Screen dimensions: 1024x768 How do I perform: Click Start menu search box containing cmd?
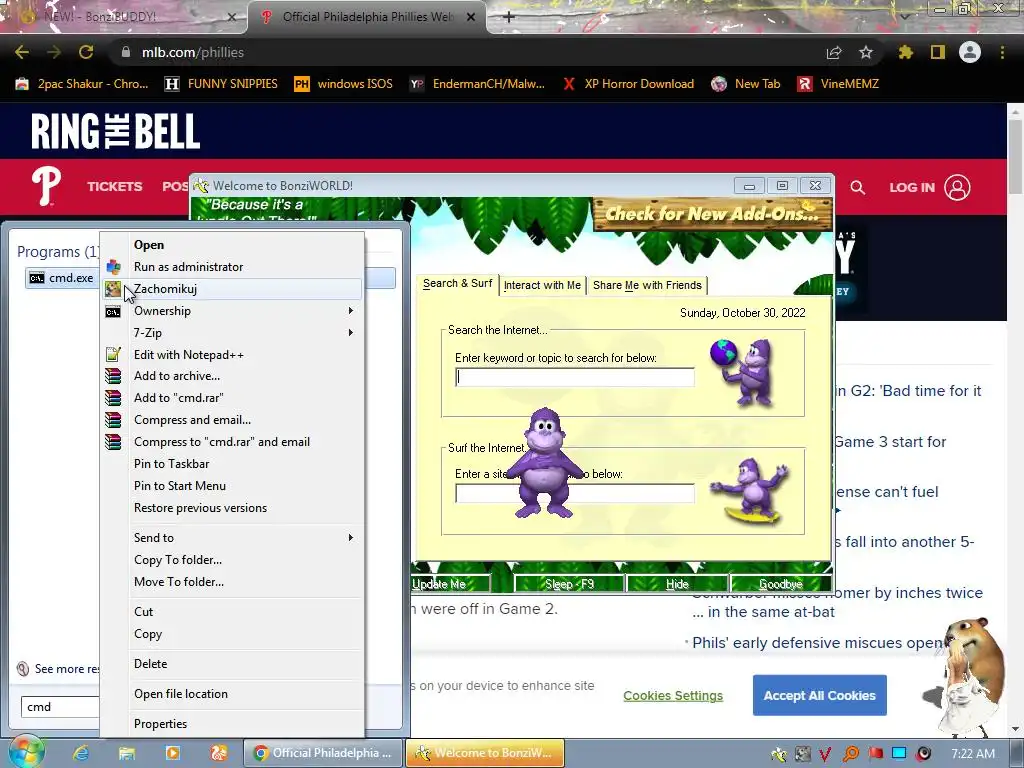click(x=60, y=707)
